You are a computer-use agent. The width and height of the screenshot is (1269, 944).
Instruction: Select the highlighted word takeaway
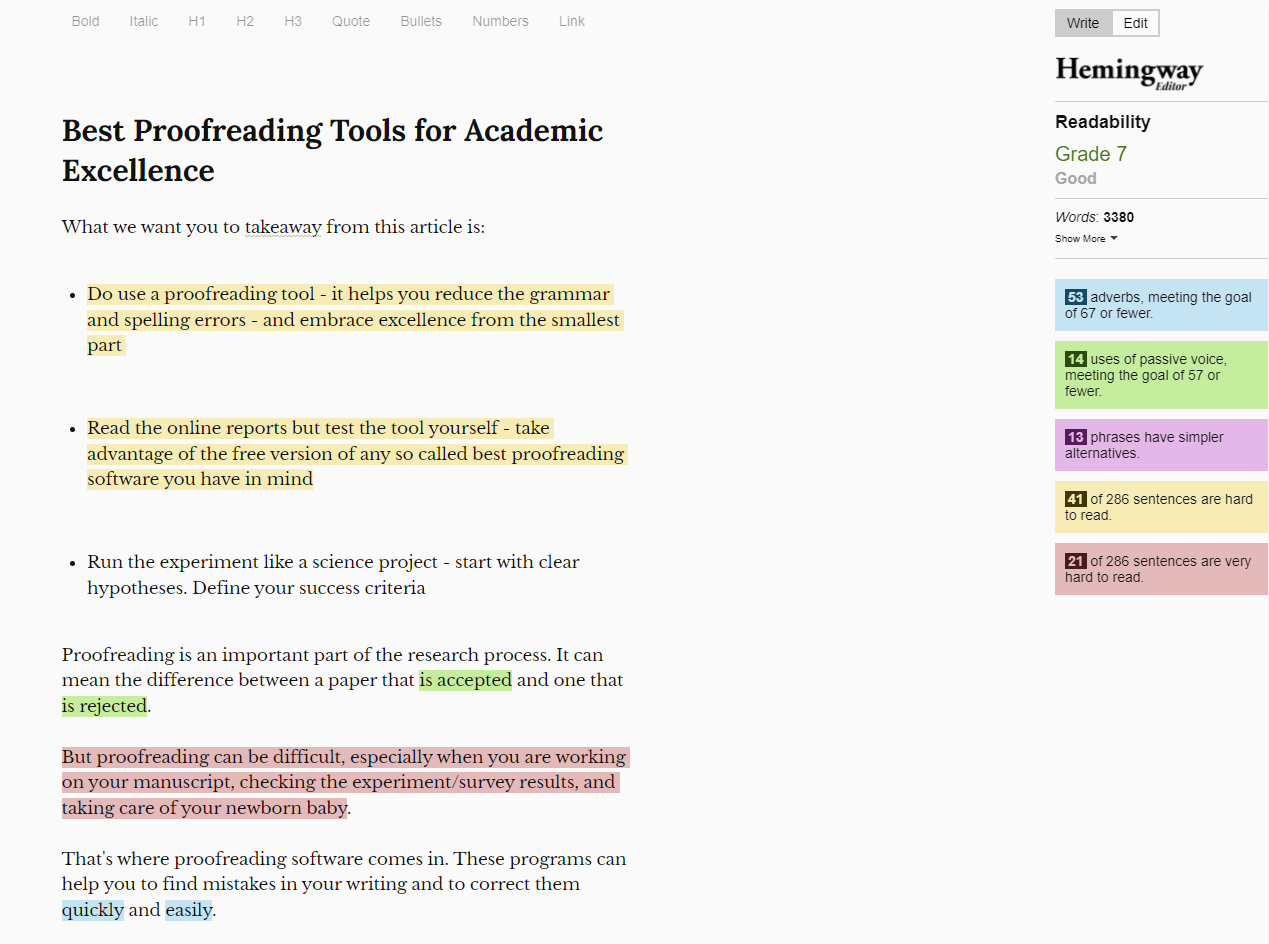[x=282, y=227]
